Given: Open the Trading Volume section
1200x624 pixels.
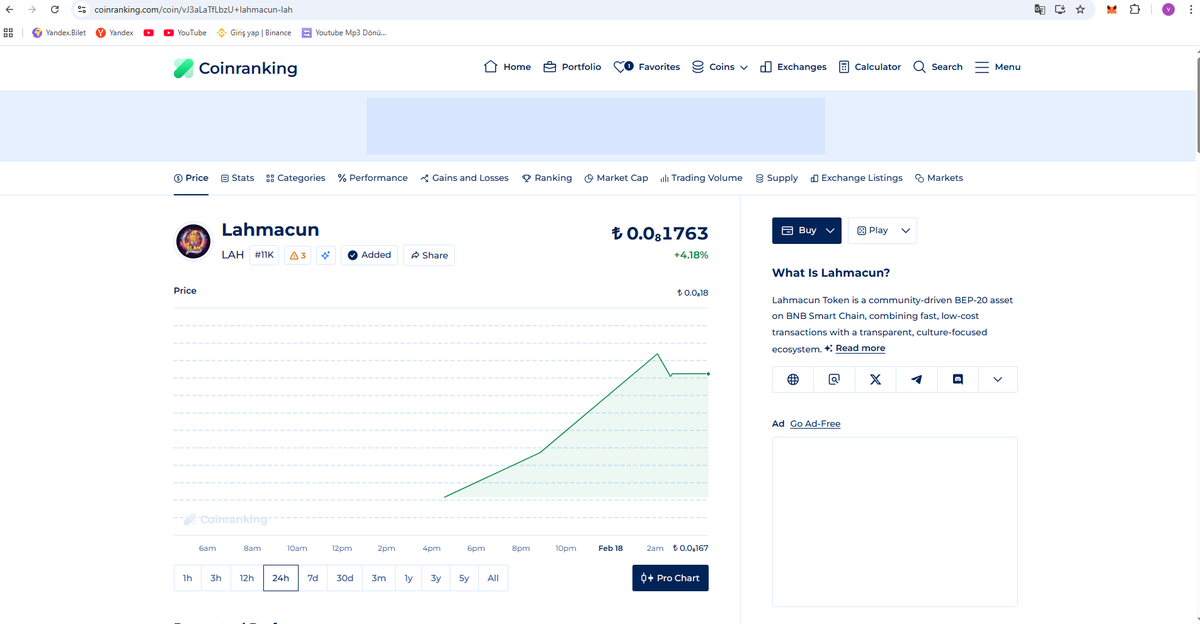Looking at the screenshot, I should [x=700, y=177].
